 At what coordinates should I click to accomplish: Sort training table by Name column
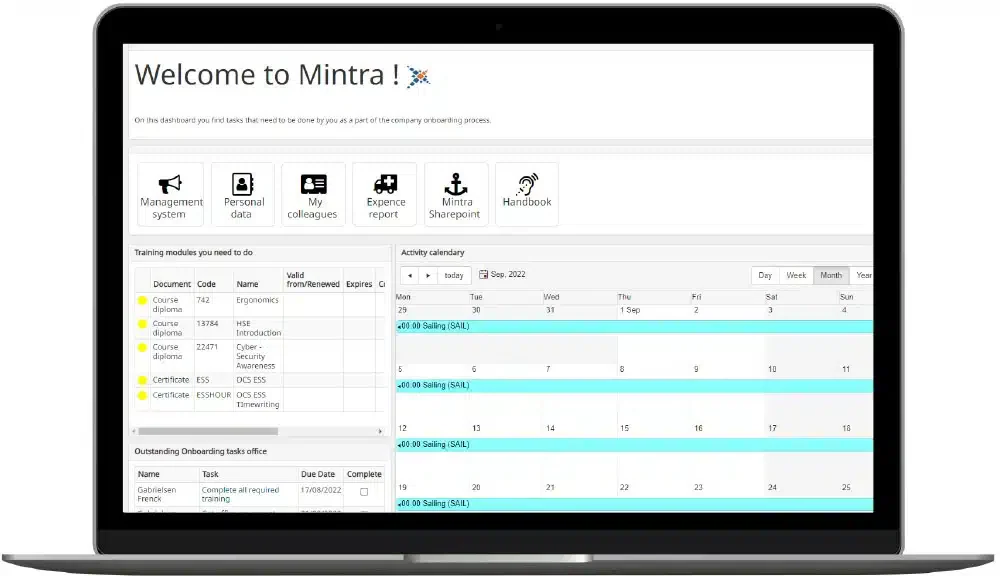click(x=247, y=284)
